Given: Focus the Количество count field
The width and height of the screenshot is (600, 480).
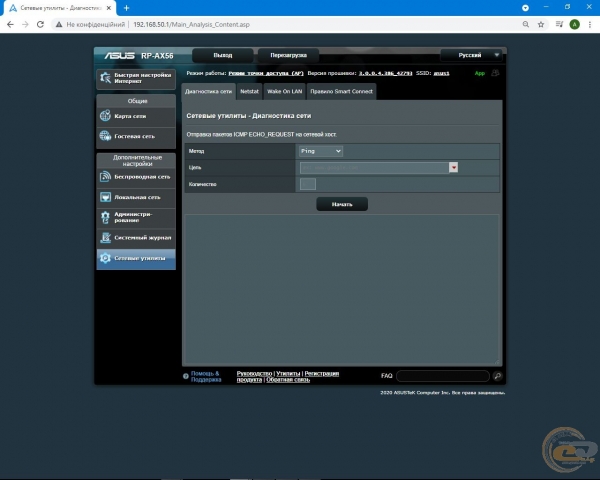Looking at the screenshot, I should tap(308, 184).
